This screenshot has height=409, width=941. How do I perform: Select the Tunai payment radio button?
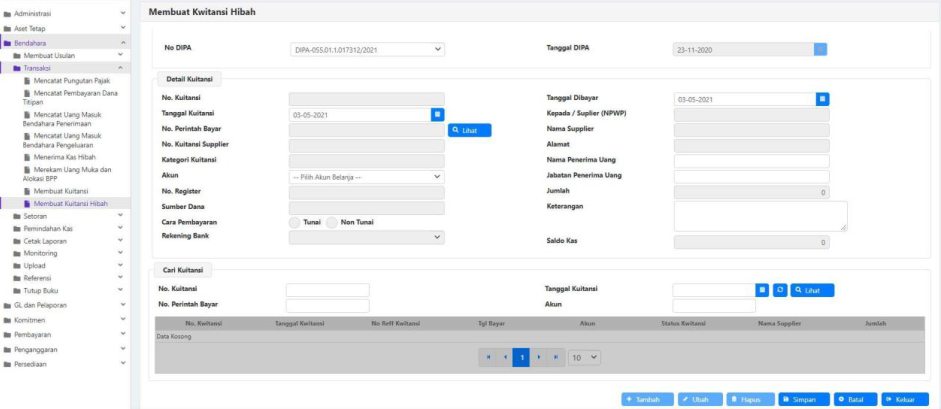(295, 222)
